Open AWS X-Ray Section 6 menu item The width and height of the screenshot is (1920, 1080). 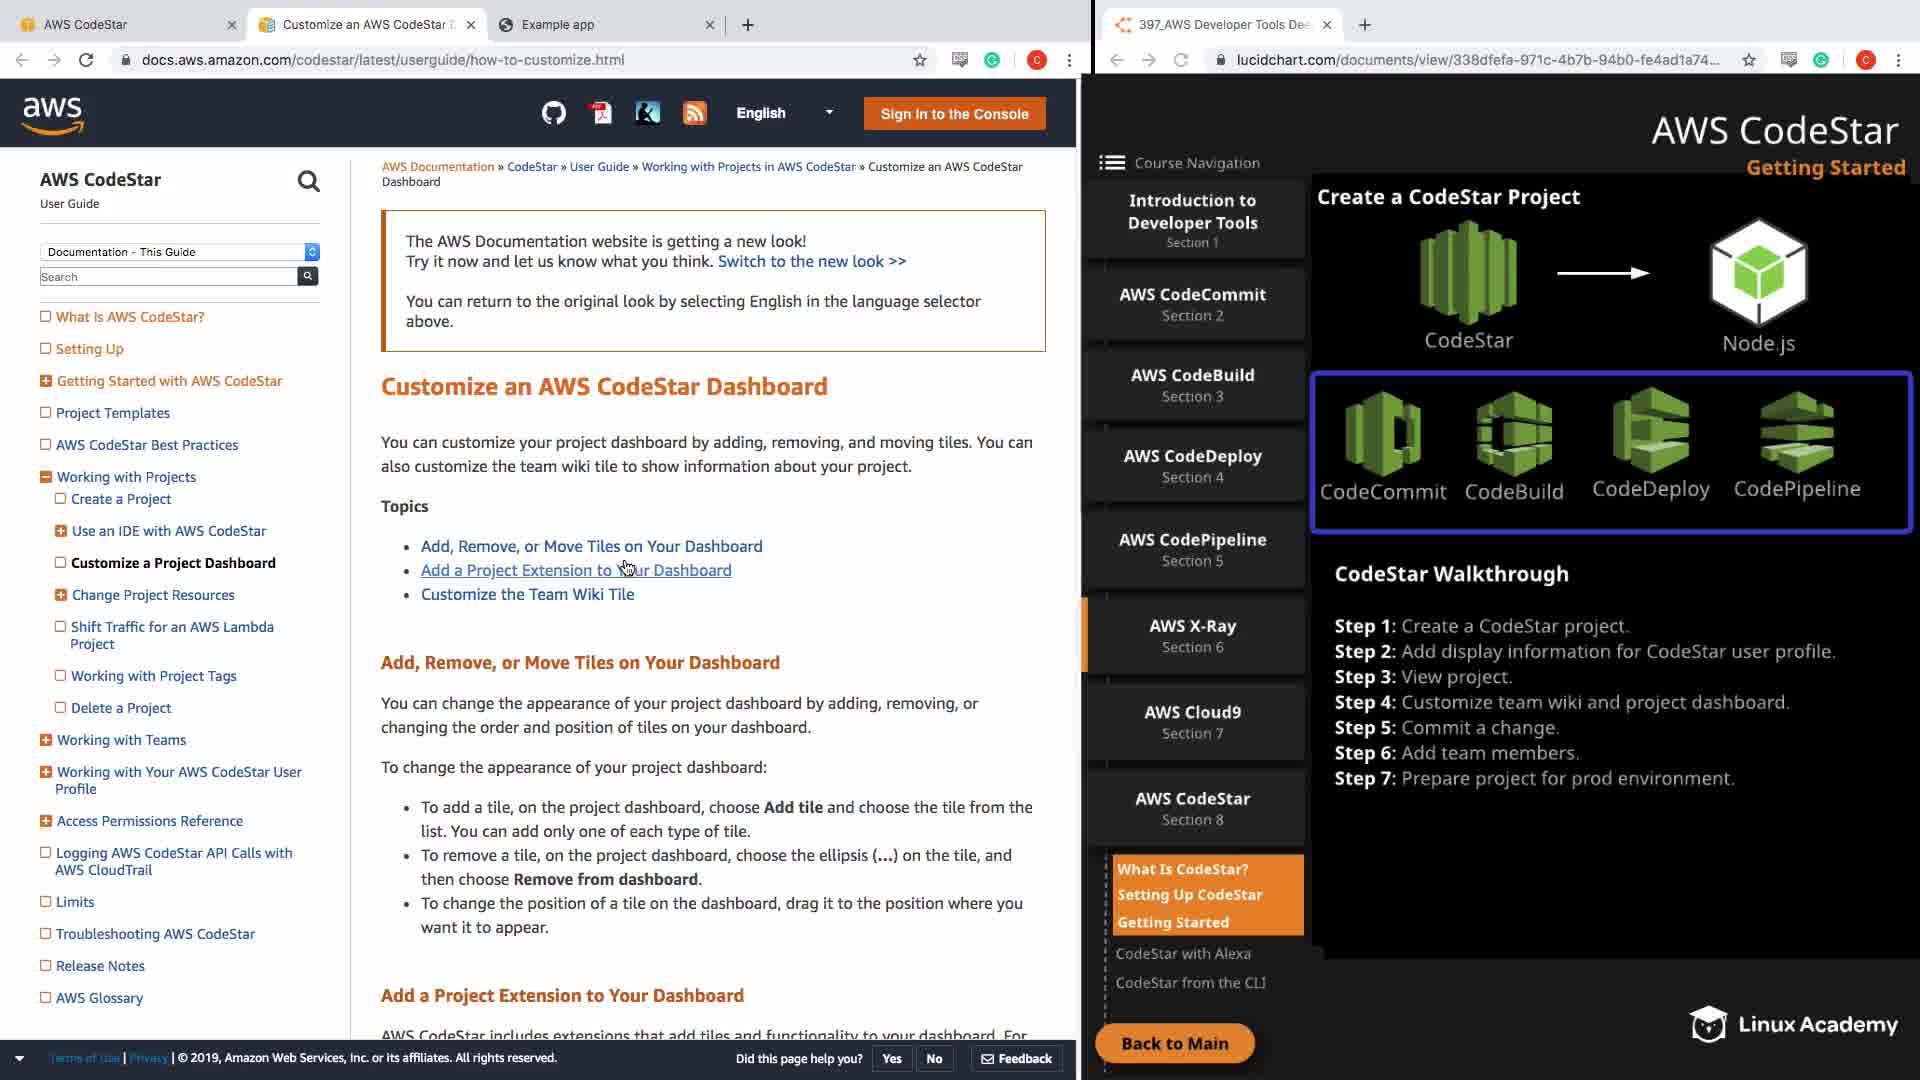click(1192, 635)
